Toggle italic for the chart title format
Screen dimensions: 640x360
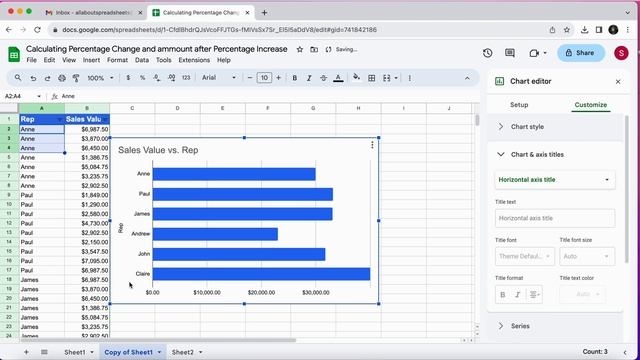click(518, 295)
